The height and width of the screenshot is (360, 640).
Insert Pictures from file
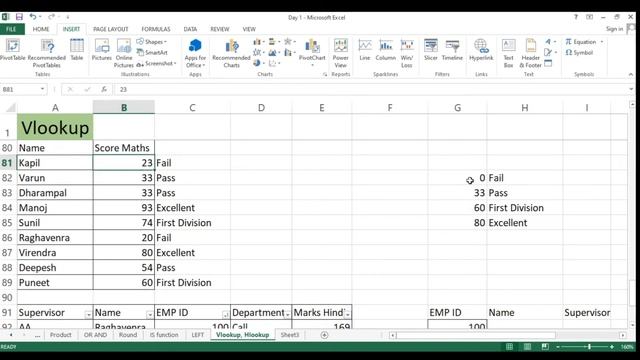(102, 50)
